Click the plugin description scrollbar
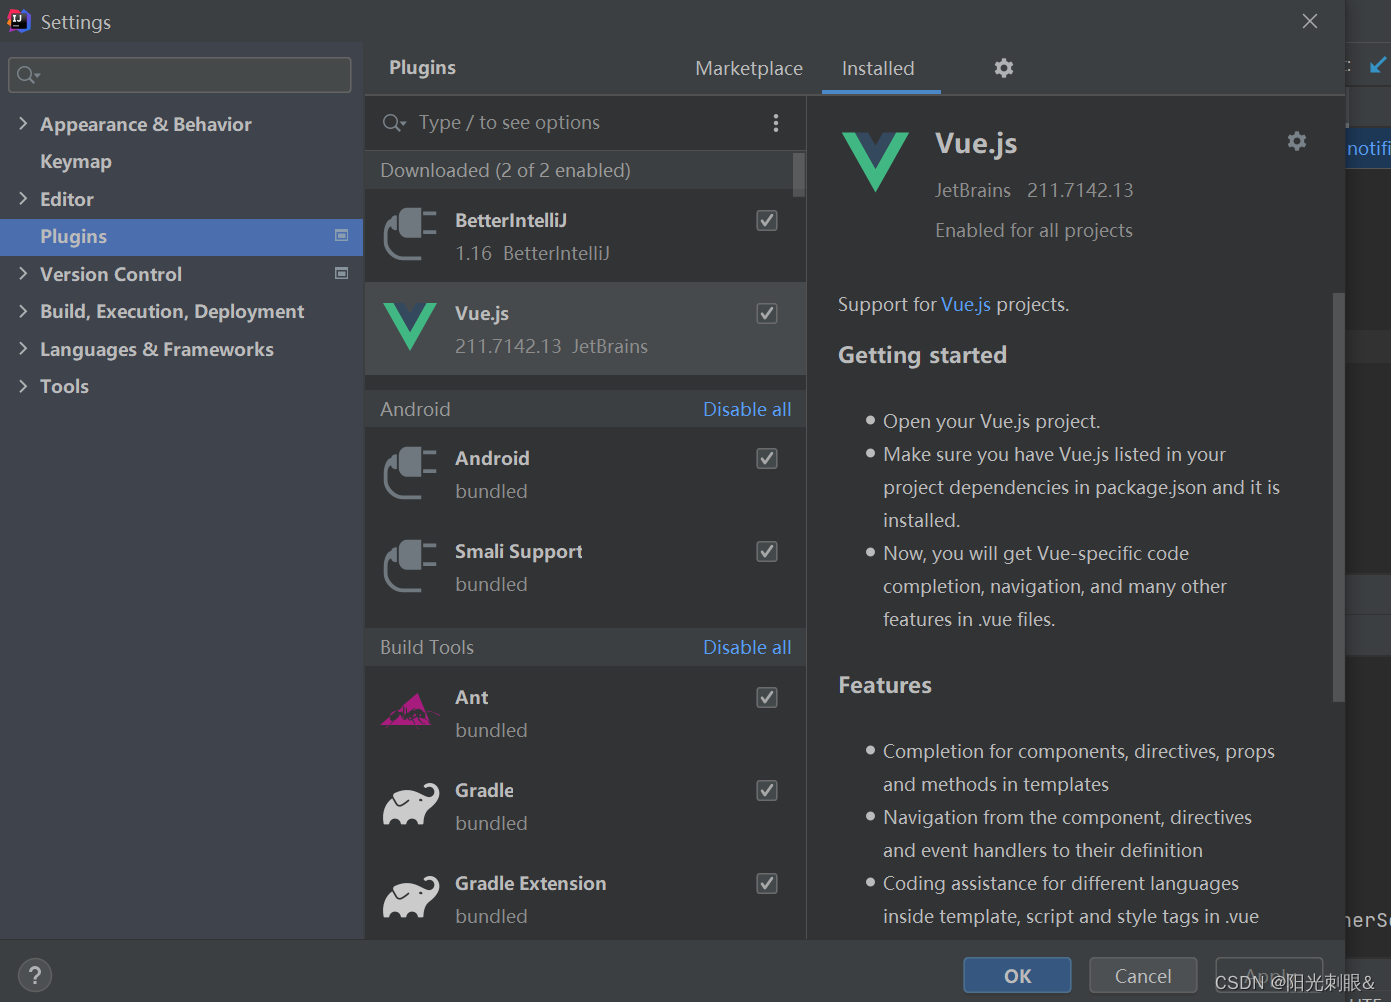 (1338, 497)
